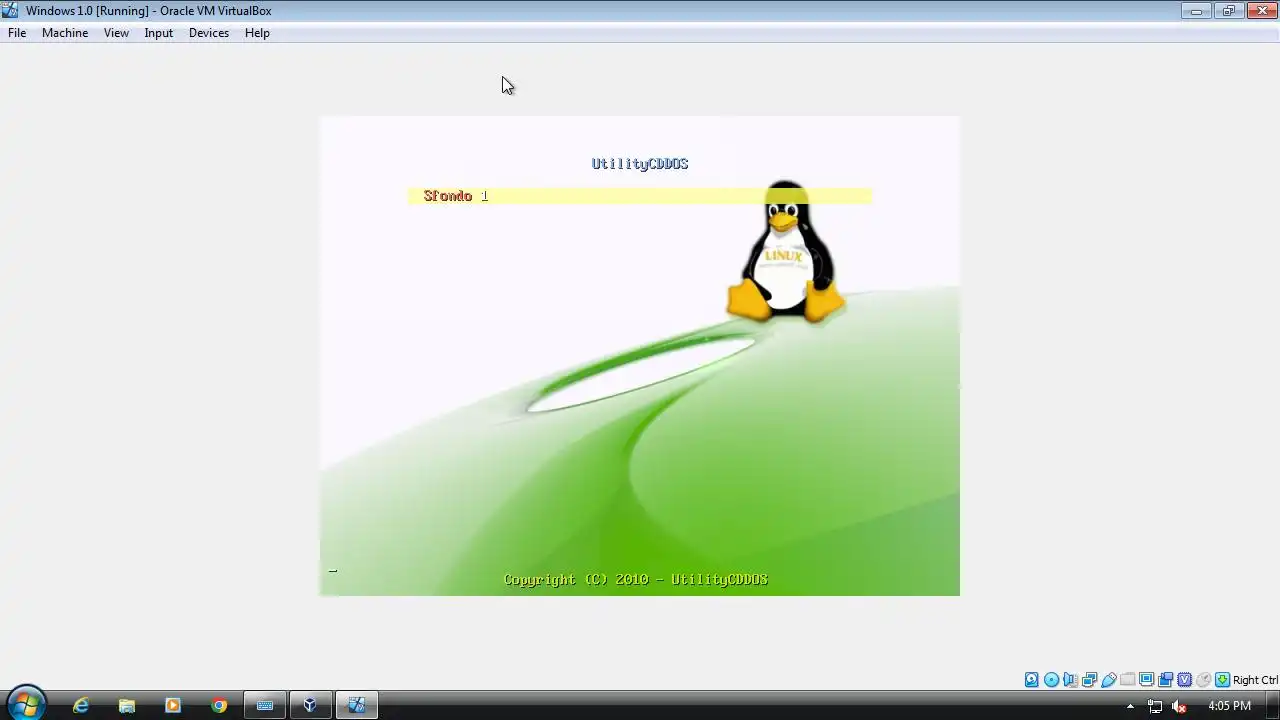Click the recording status bar icon
This screenshot has width=1280, height=720.
[1165, 680]
